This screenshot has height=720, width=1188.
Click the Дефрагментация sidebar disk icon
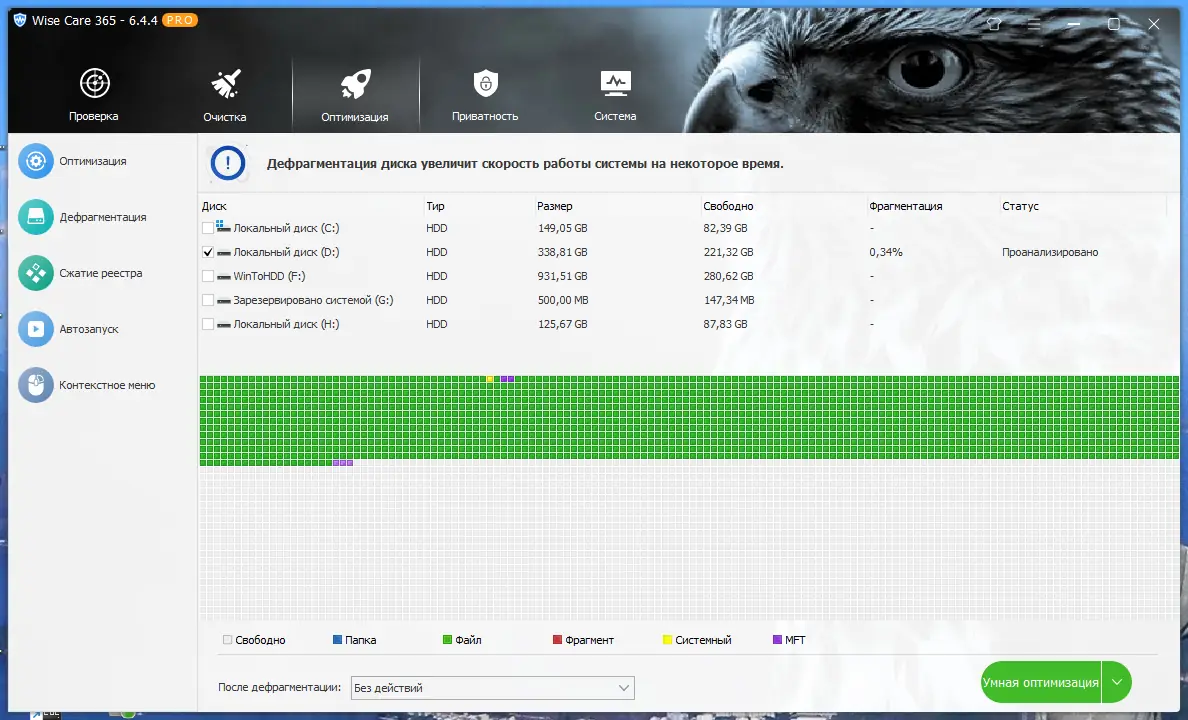36,217
